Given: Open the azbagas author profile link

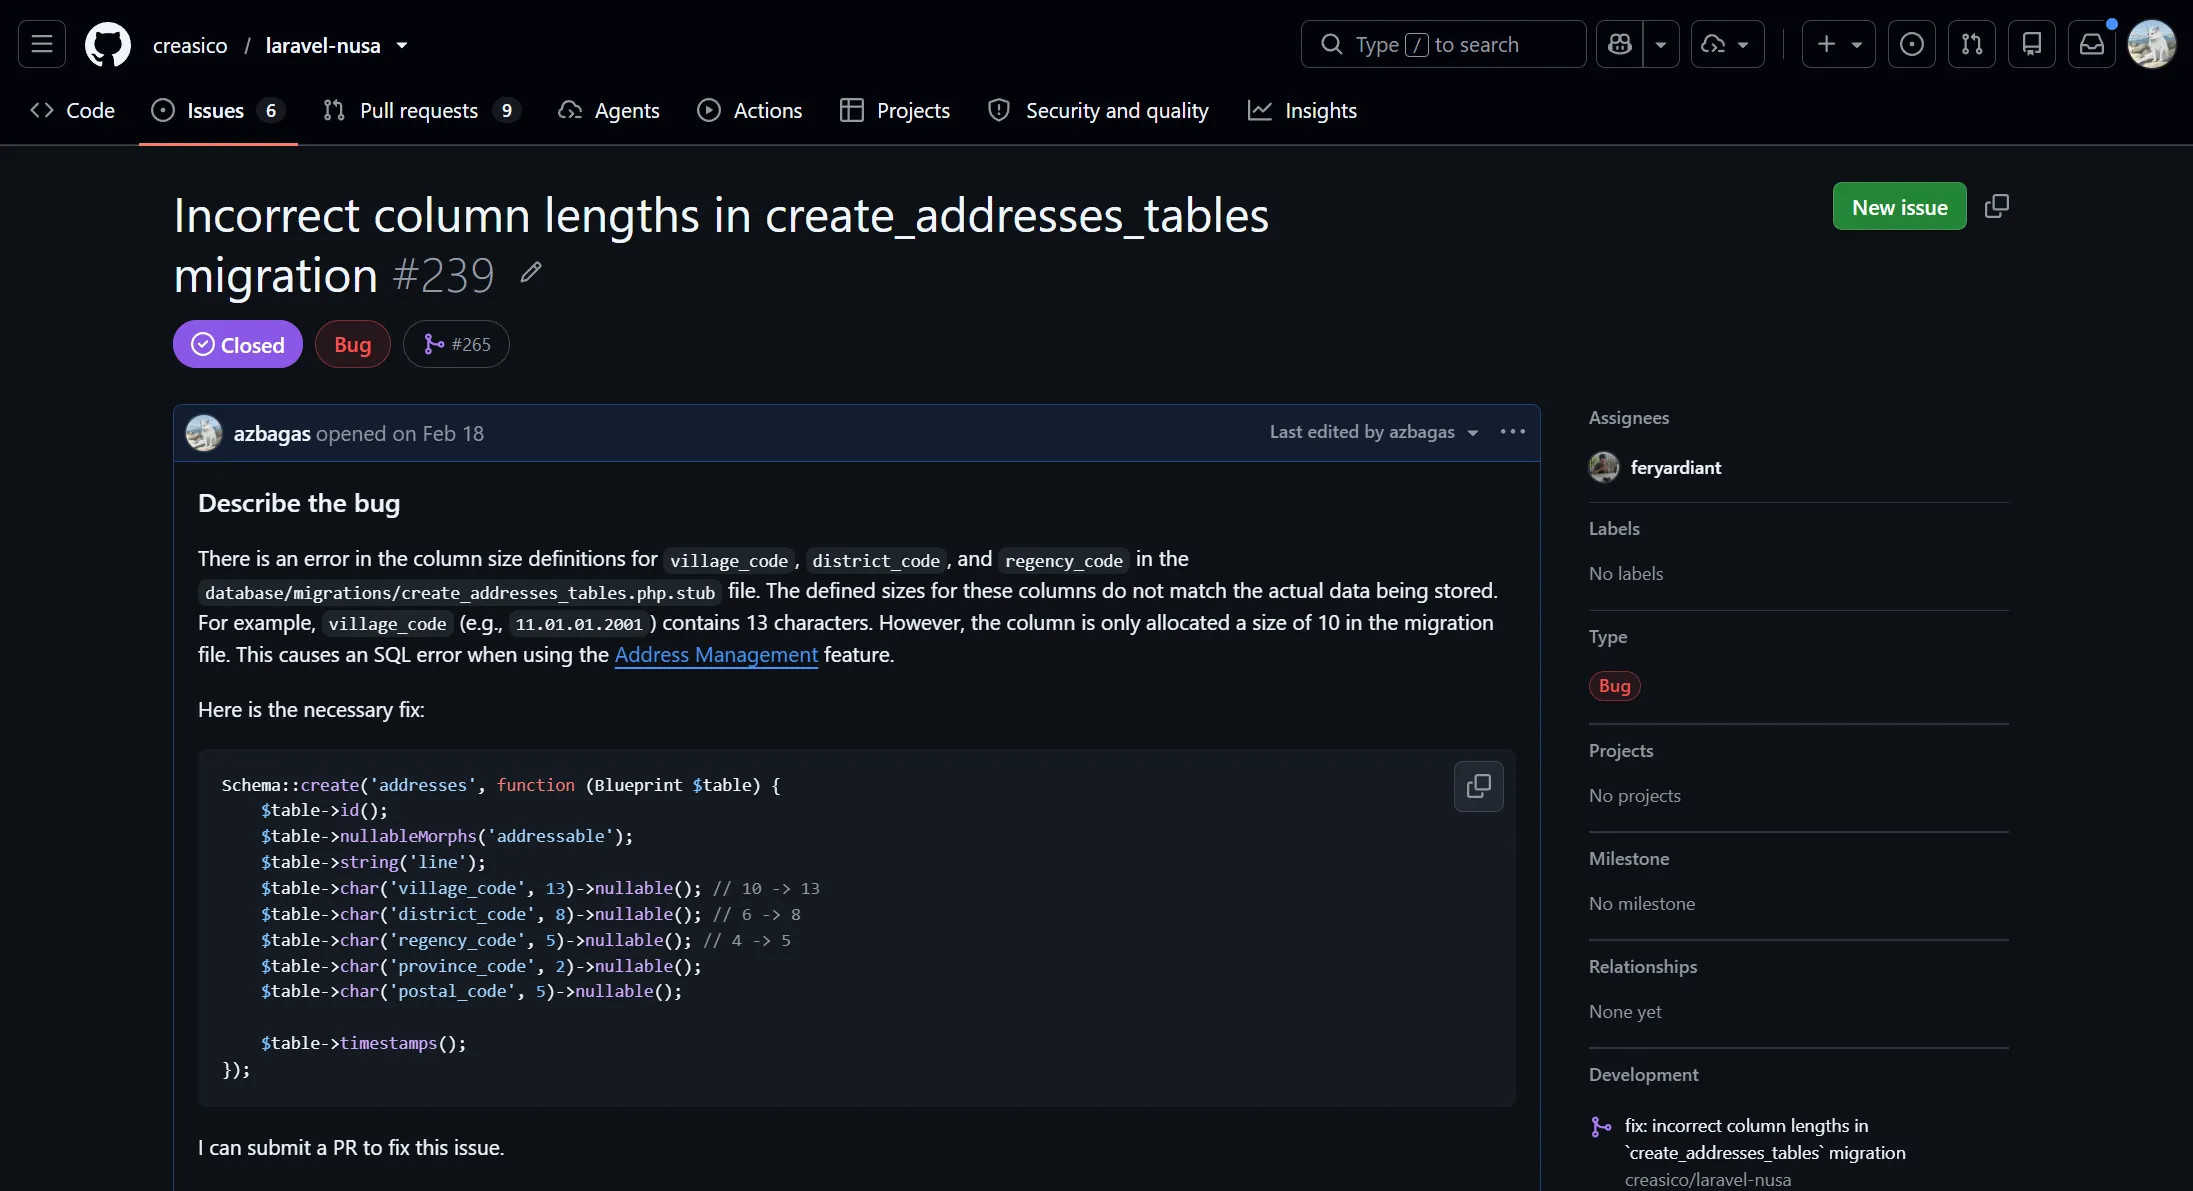Looking at the screenshot, I should click(x=272, y=433).
